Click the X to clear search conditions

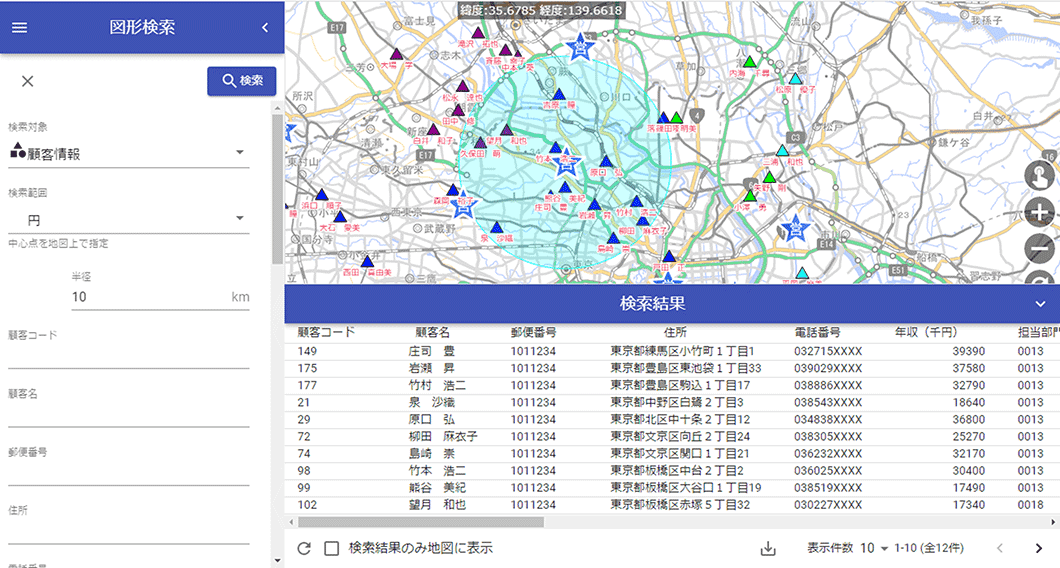pos(28,82)
